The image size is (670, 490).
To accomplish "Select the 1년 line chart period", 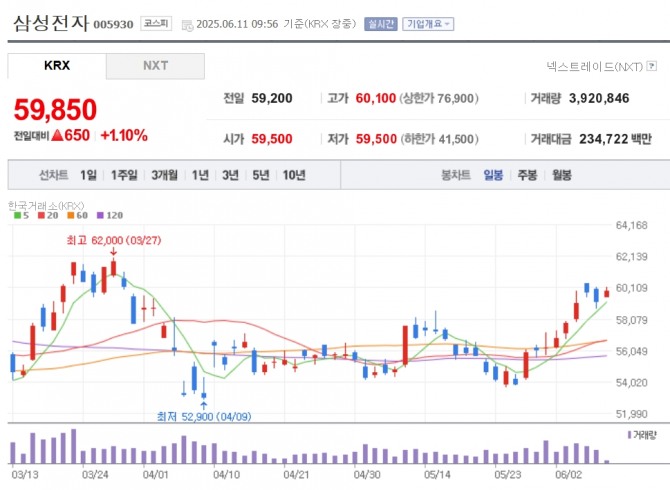I will coord(200,175).
